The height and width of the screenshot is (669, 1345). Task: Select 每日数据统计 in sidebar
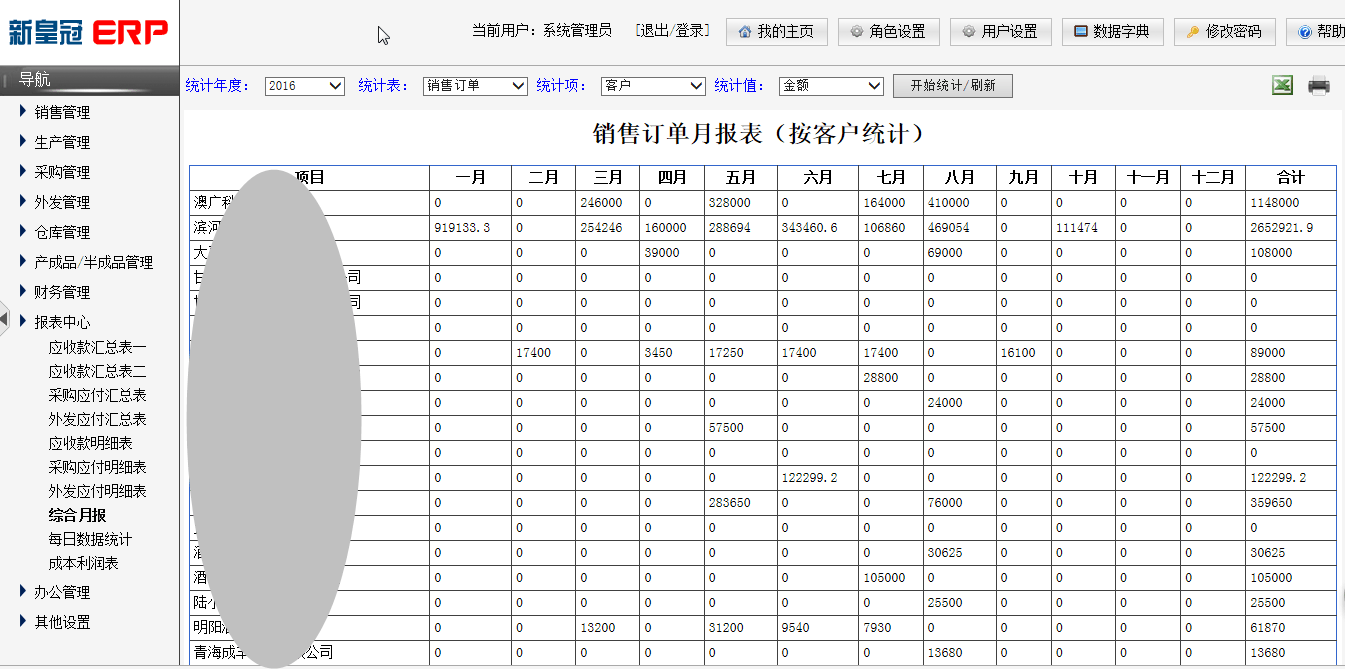[x=90, y=539]
